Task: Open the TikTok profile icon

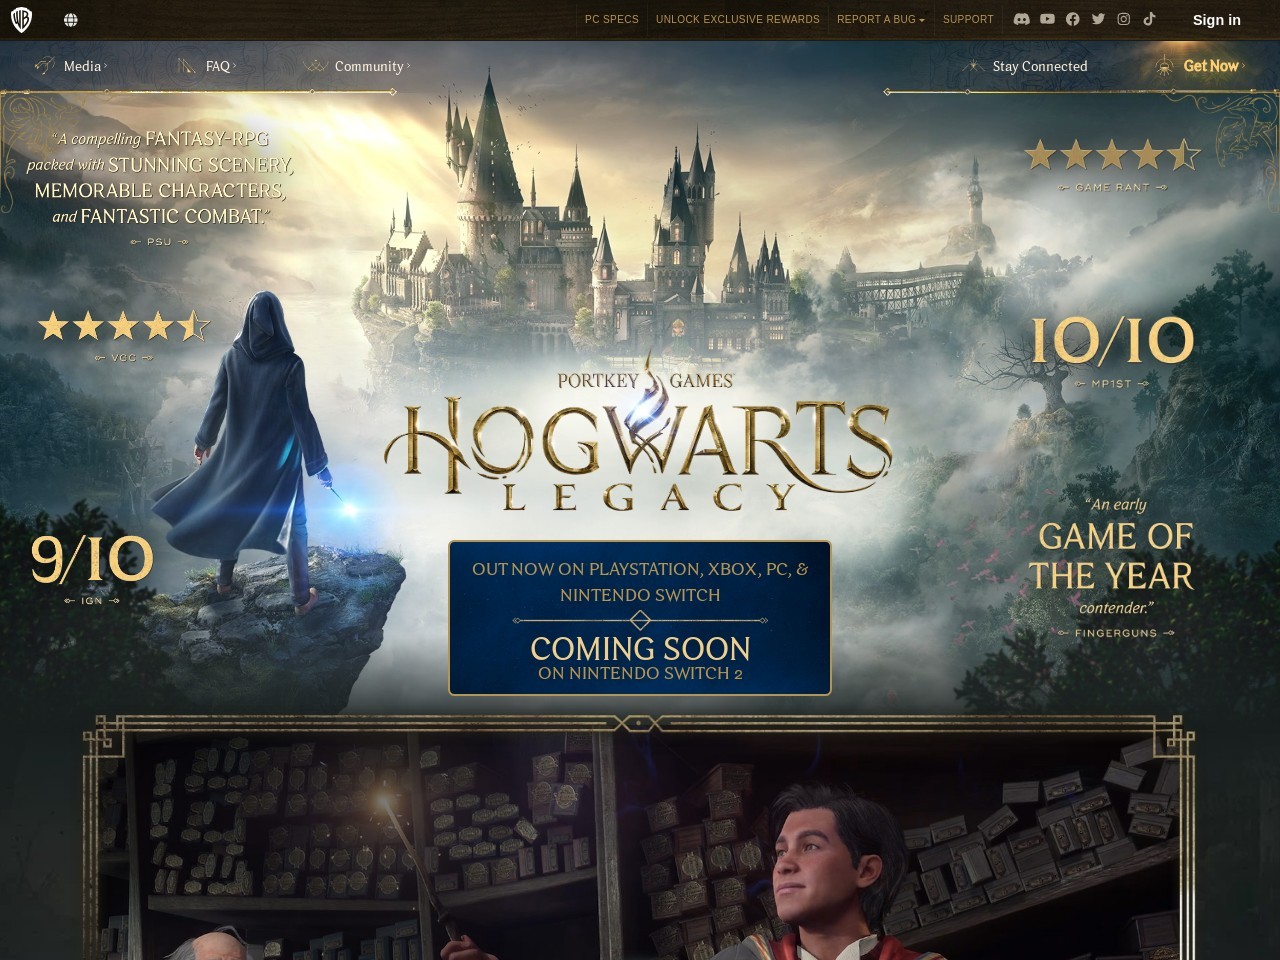Action: tap(1150, 19)
